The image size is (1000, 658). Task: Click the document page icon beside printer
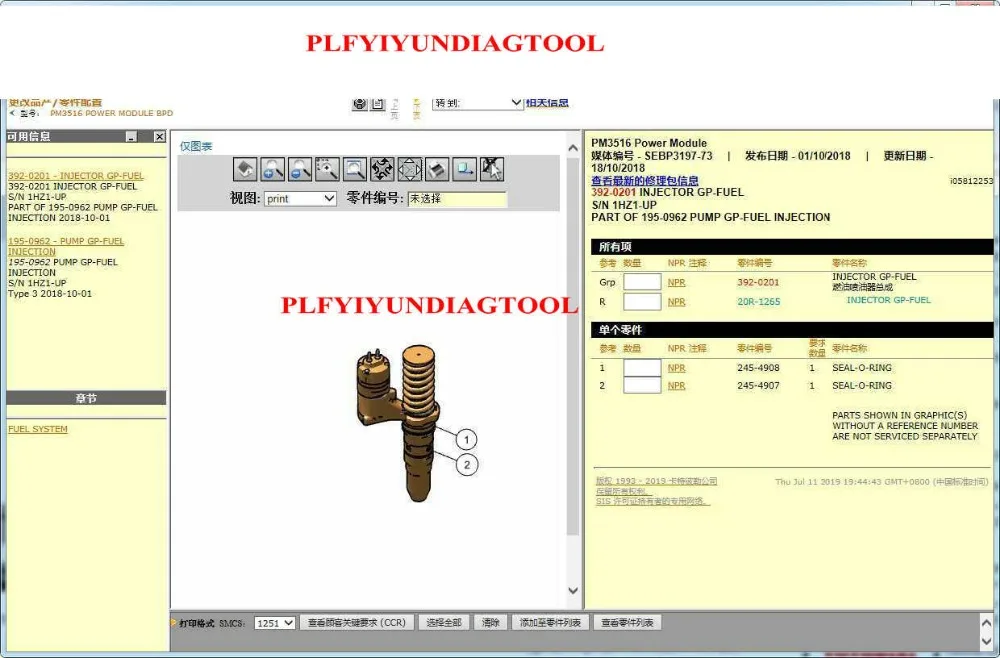point(378,104)
